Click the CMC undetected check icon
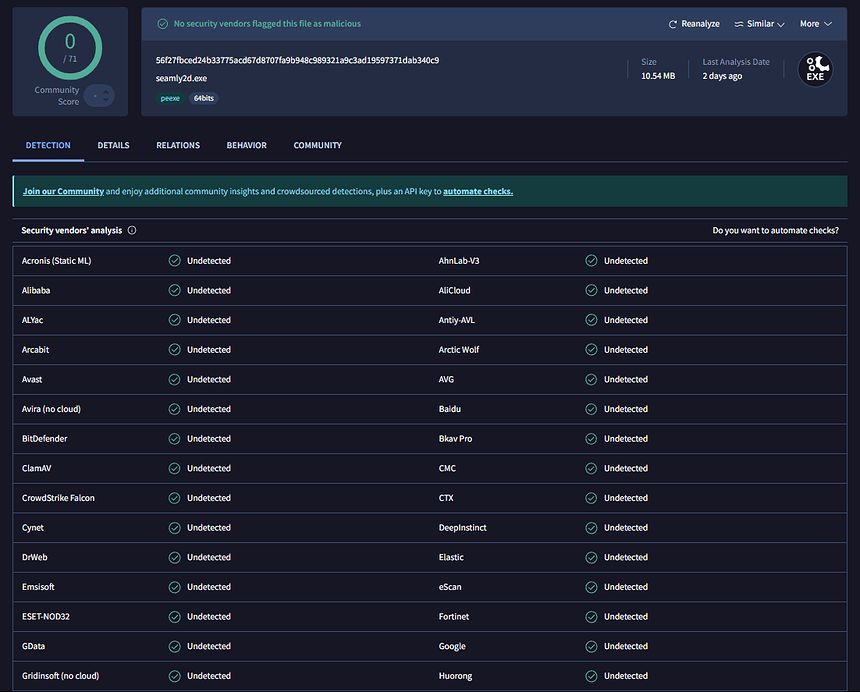The image size is (860, 692). [x=591, y=468]
